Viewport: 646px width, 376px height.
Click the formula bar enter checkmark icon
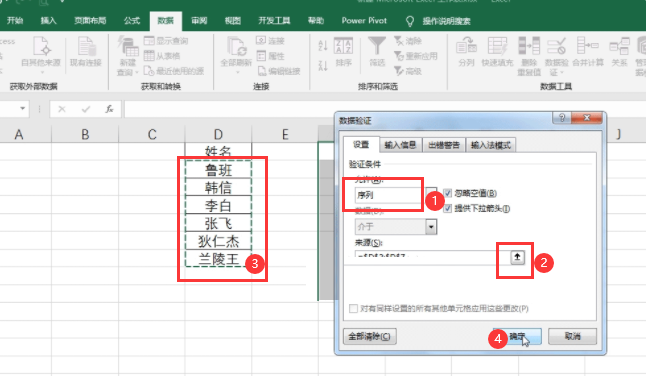click(x=86, y=109)
